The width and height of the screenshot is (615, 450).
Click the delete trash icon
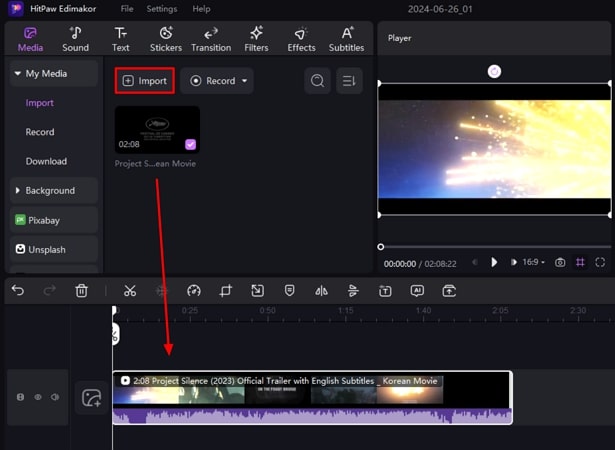point(82,291)
